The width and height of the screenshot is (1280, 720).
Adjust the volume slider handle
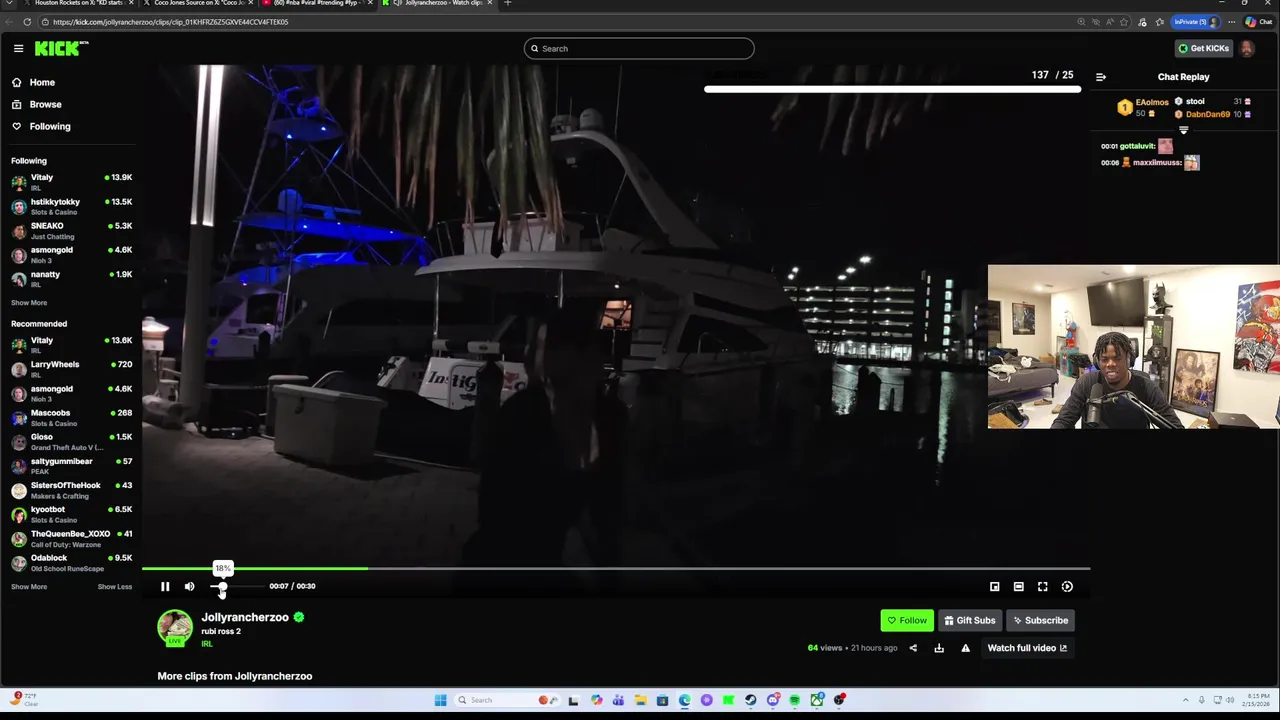(222, 587)
